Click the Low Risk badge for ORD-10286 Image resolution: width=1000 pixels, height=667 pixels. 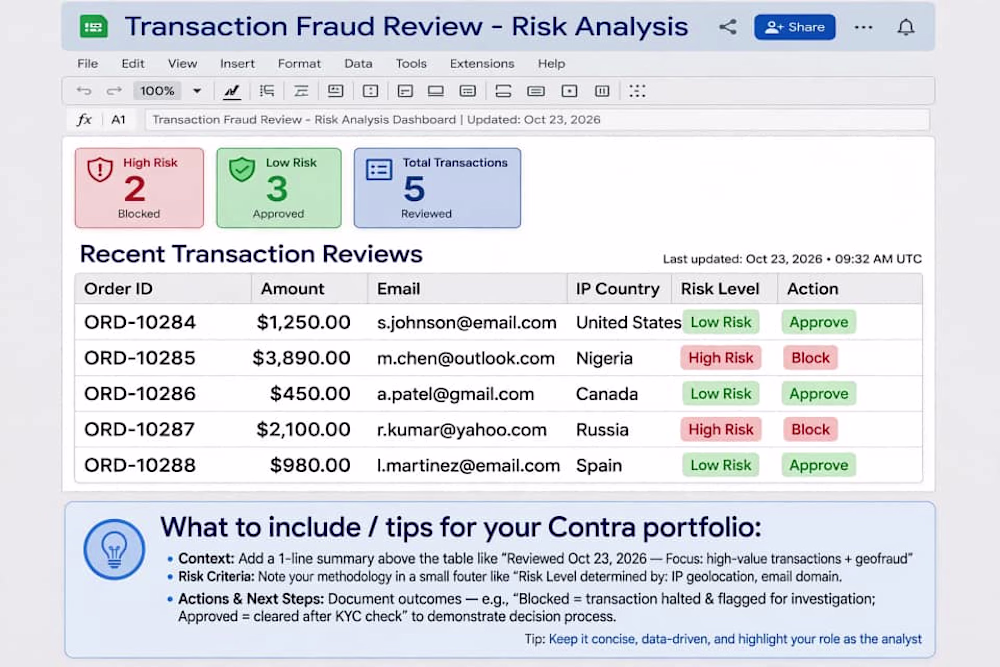[x=721, y=393]
